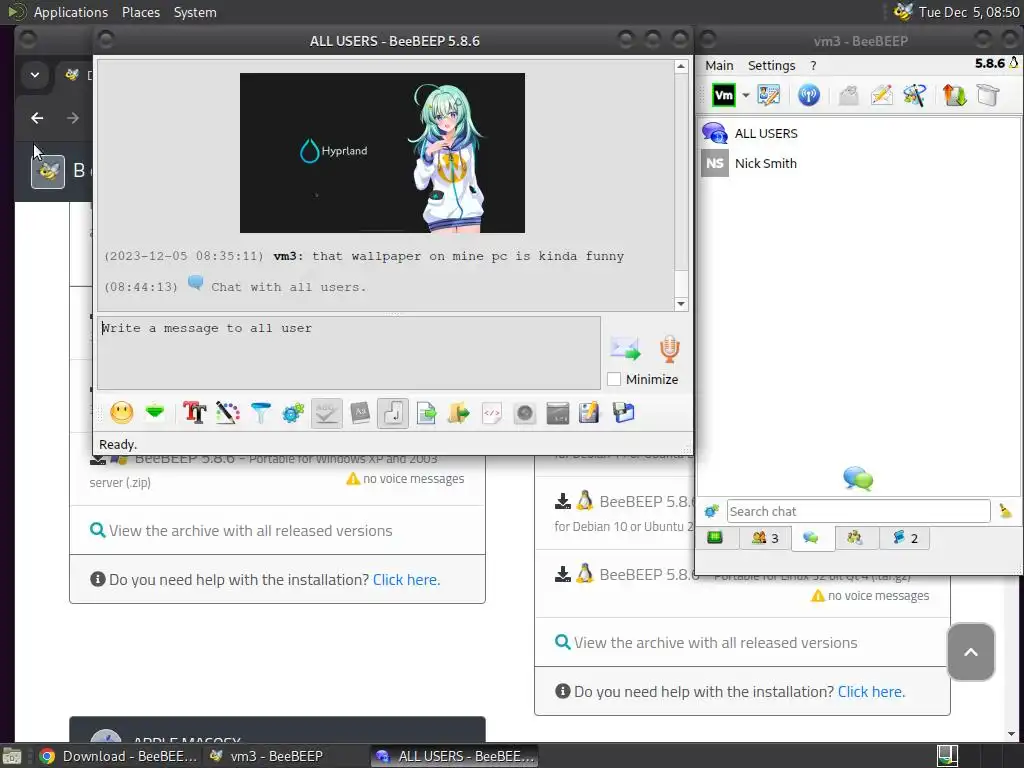
Task: Click the send file document icon
Action: [x=426, y=413]
